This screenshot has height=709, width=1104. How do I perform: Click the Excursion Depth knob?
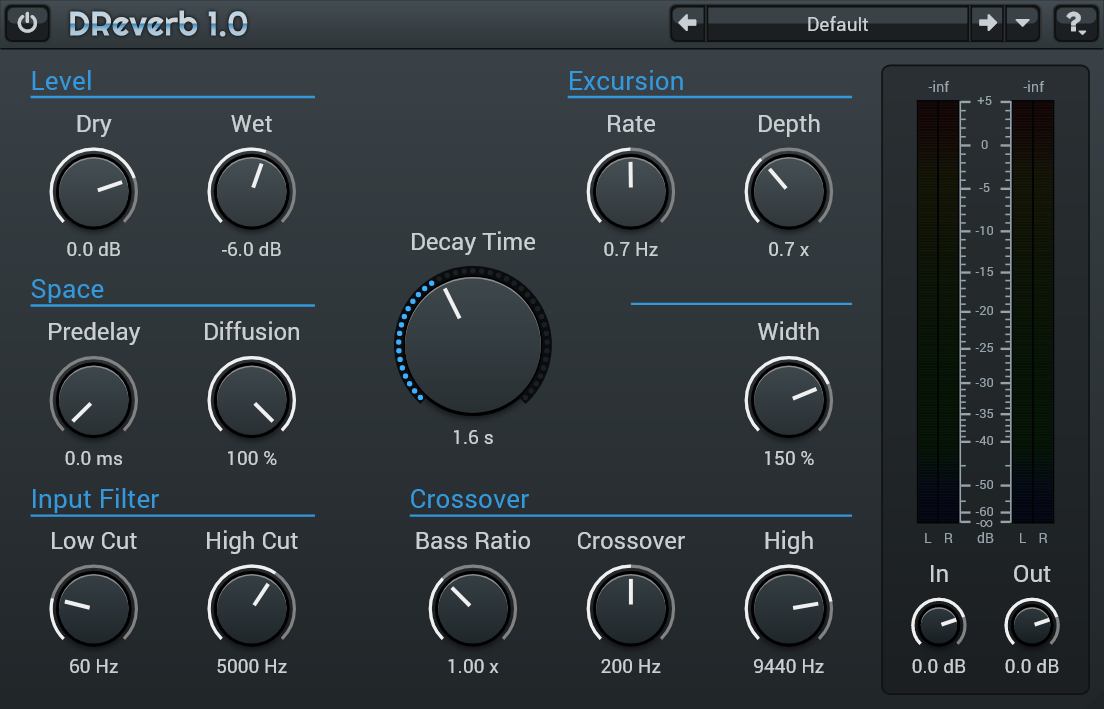[788, 190]
